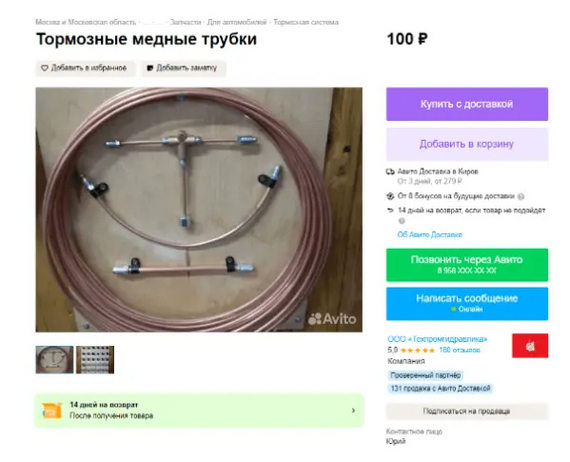
Task: Click Написать сообщение button
Action: tap(467, 304)
